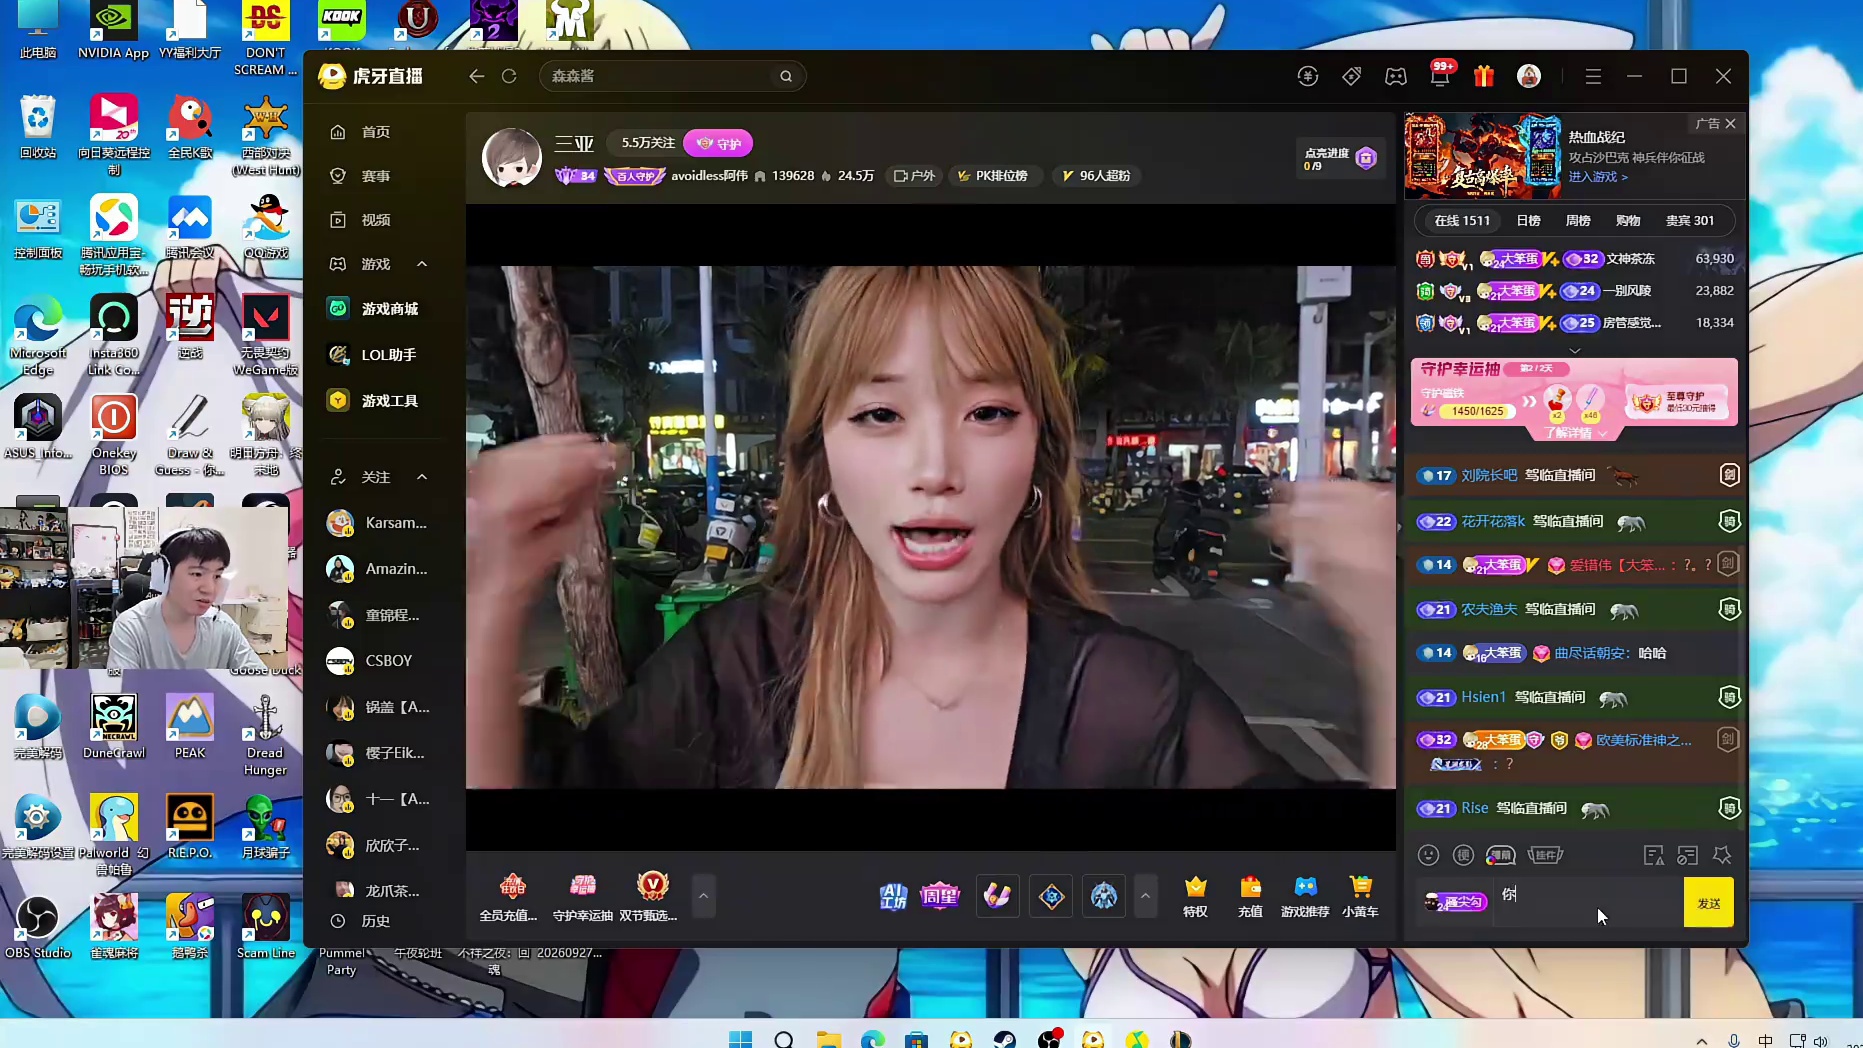Open the emoji picker in chat

tap(1429, 855)
